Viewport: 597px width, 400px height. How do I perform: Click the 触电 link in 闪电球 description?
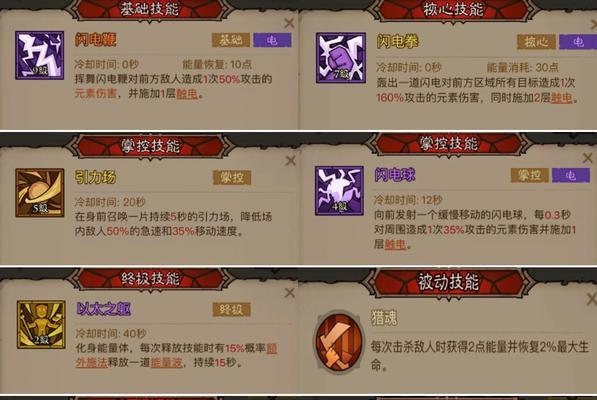pos(395,244)
